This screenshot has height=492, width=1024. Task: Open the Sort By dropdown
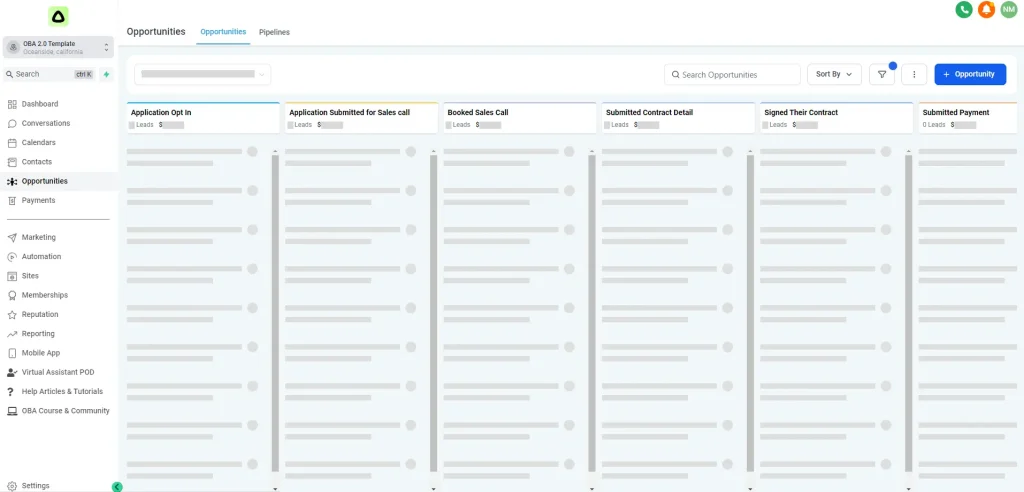tap(834, 74)
